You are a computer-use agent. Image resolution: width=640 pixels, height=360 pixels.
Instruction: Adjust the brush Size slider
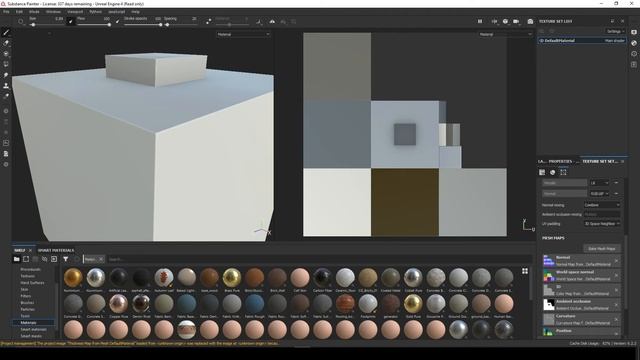point(46,25)
